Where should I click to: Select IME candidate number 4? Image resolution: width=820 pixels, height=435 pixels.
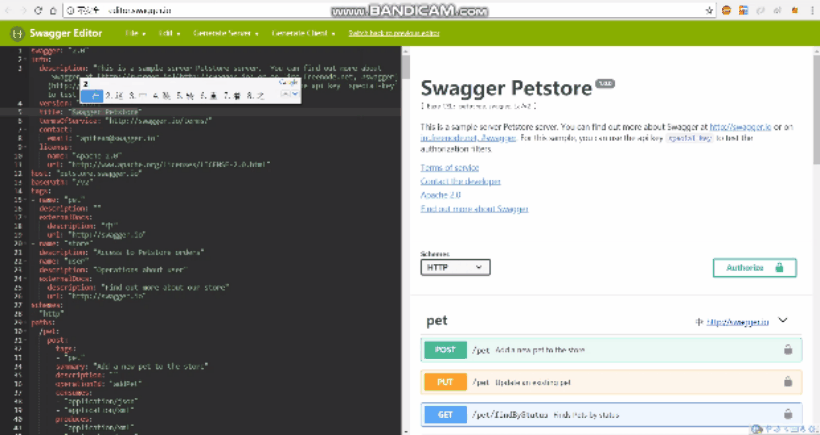(x=162, y=95)
